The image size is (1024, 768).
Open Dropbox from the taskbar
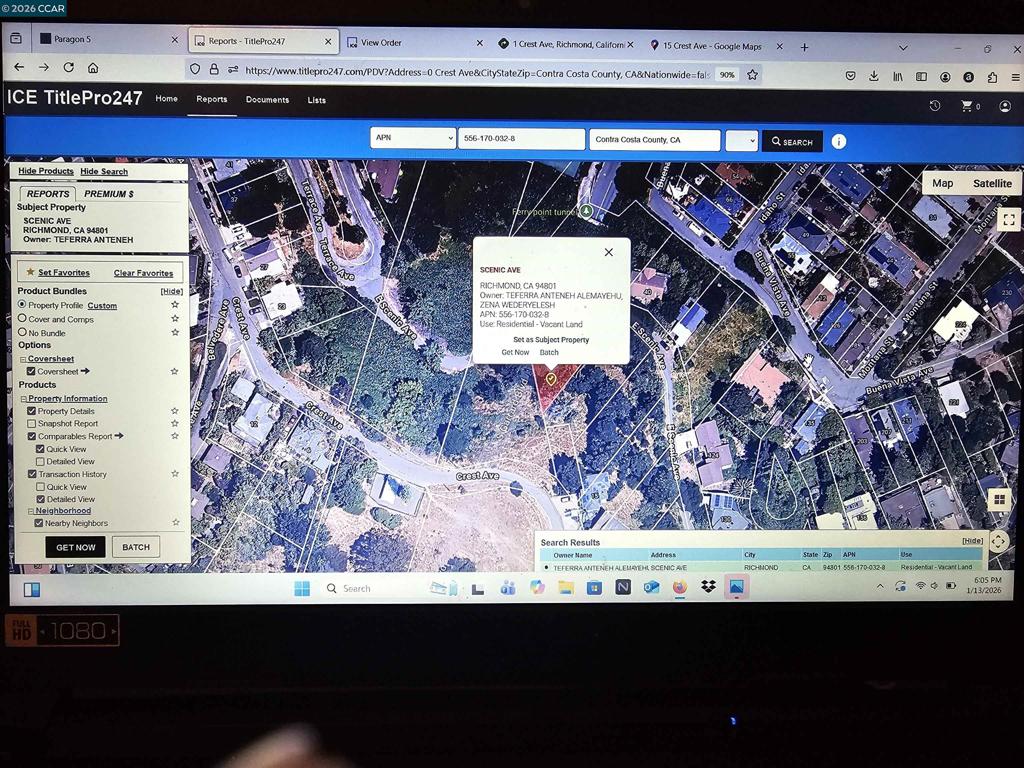(708, 587)
